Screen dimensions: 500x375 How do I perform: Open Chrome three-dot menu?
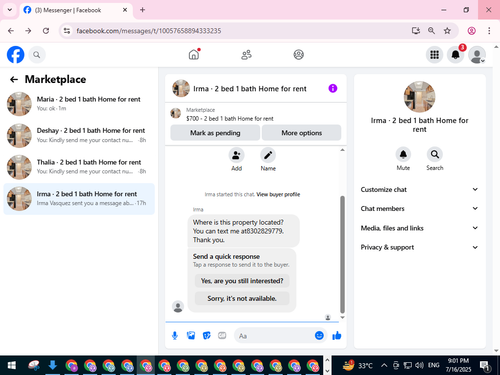click(489, 31)
